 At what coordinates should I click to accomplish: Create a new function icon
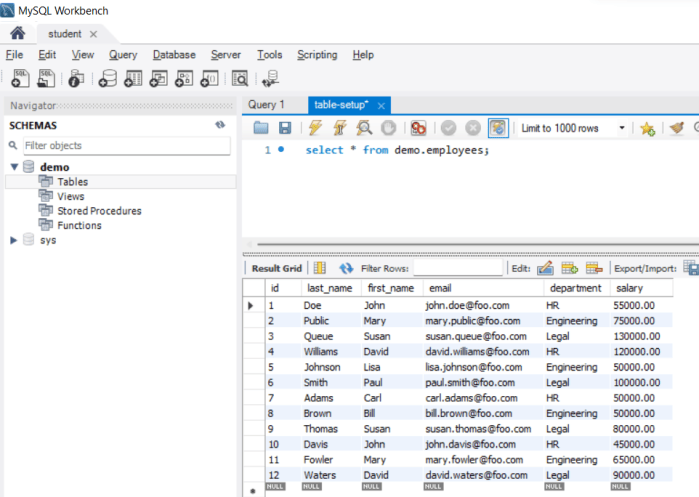coord(209,78)
